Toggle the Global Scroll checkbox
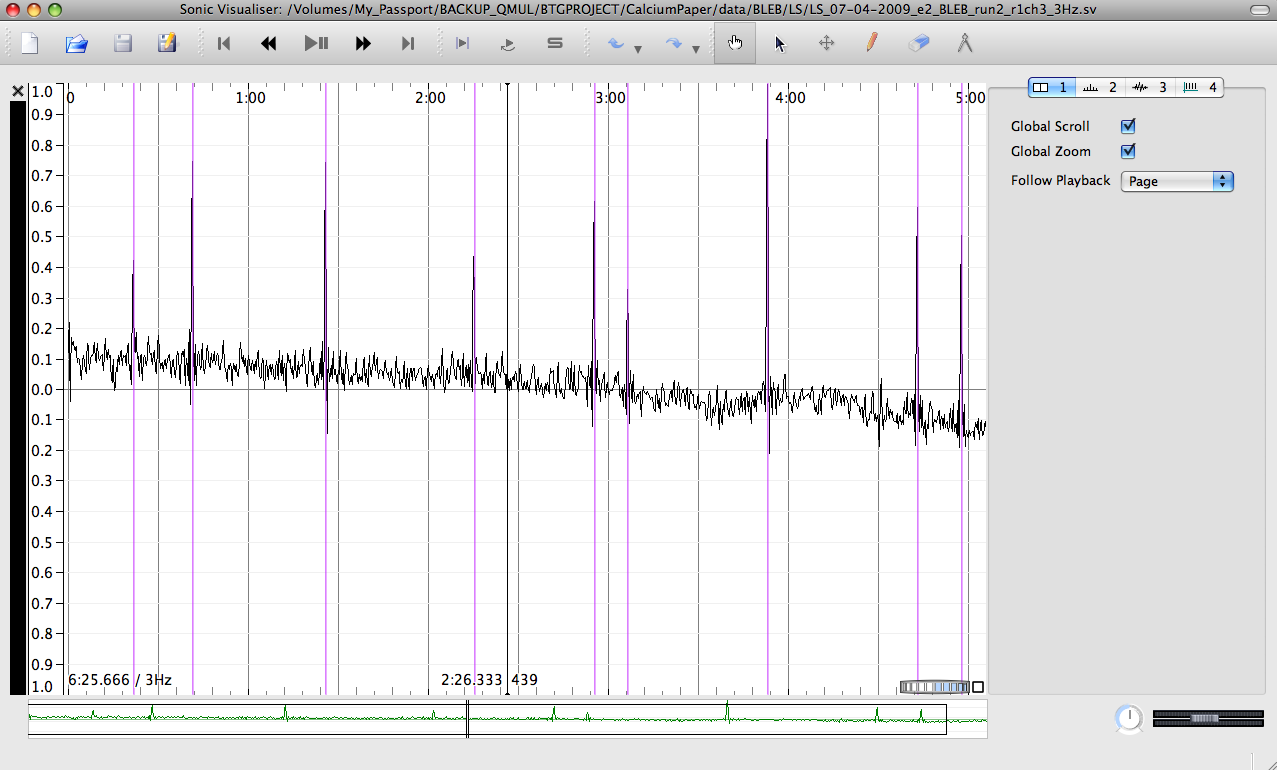The width and height of the screenshot is (1277, 770). click(x=1128, y=126)
